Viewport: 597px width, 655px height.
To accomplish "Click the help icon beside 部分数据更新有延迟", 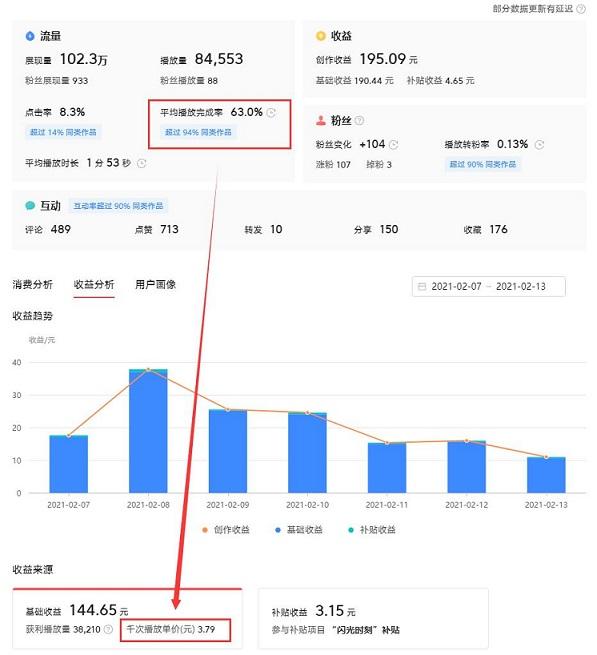I will [x=581, y=9].
